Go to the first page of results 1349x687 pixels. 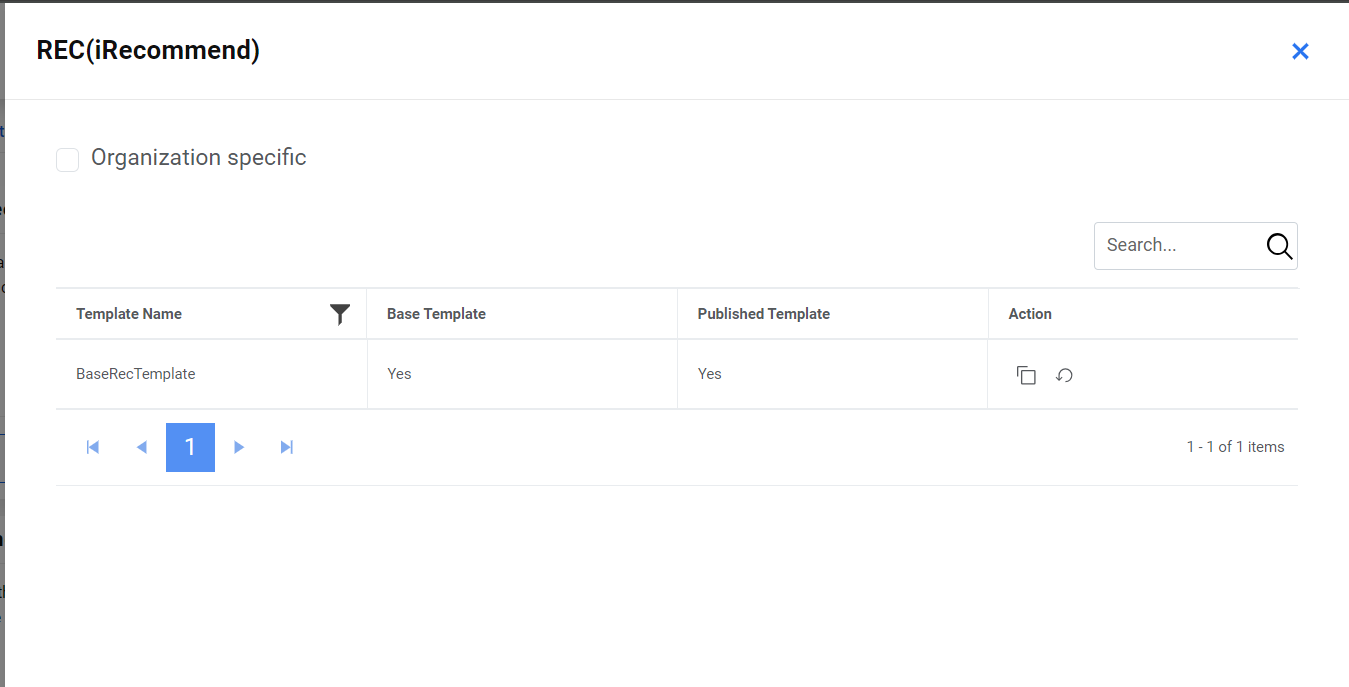pos(93,447)
